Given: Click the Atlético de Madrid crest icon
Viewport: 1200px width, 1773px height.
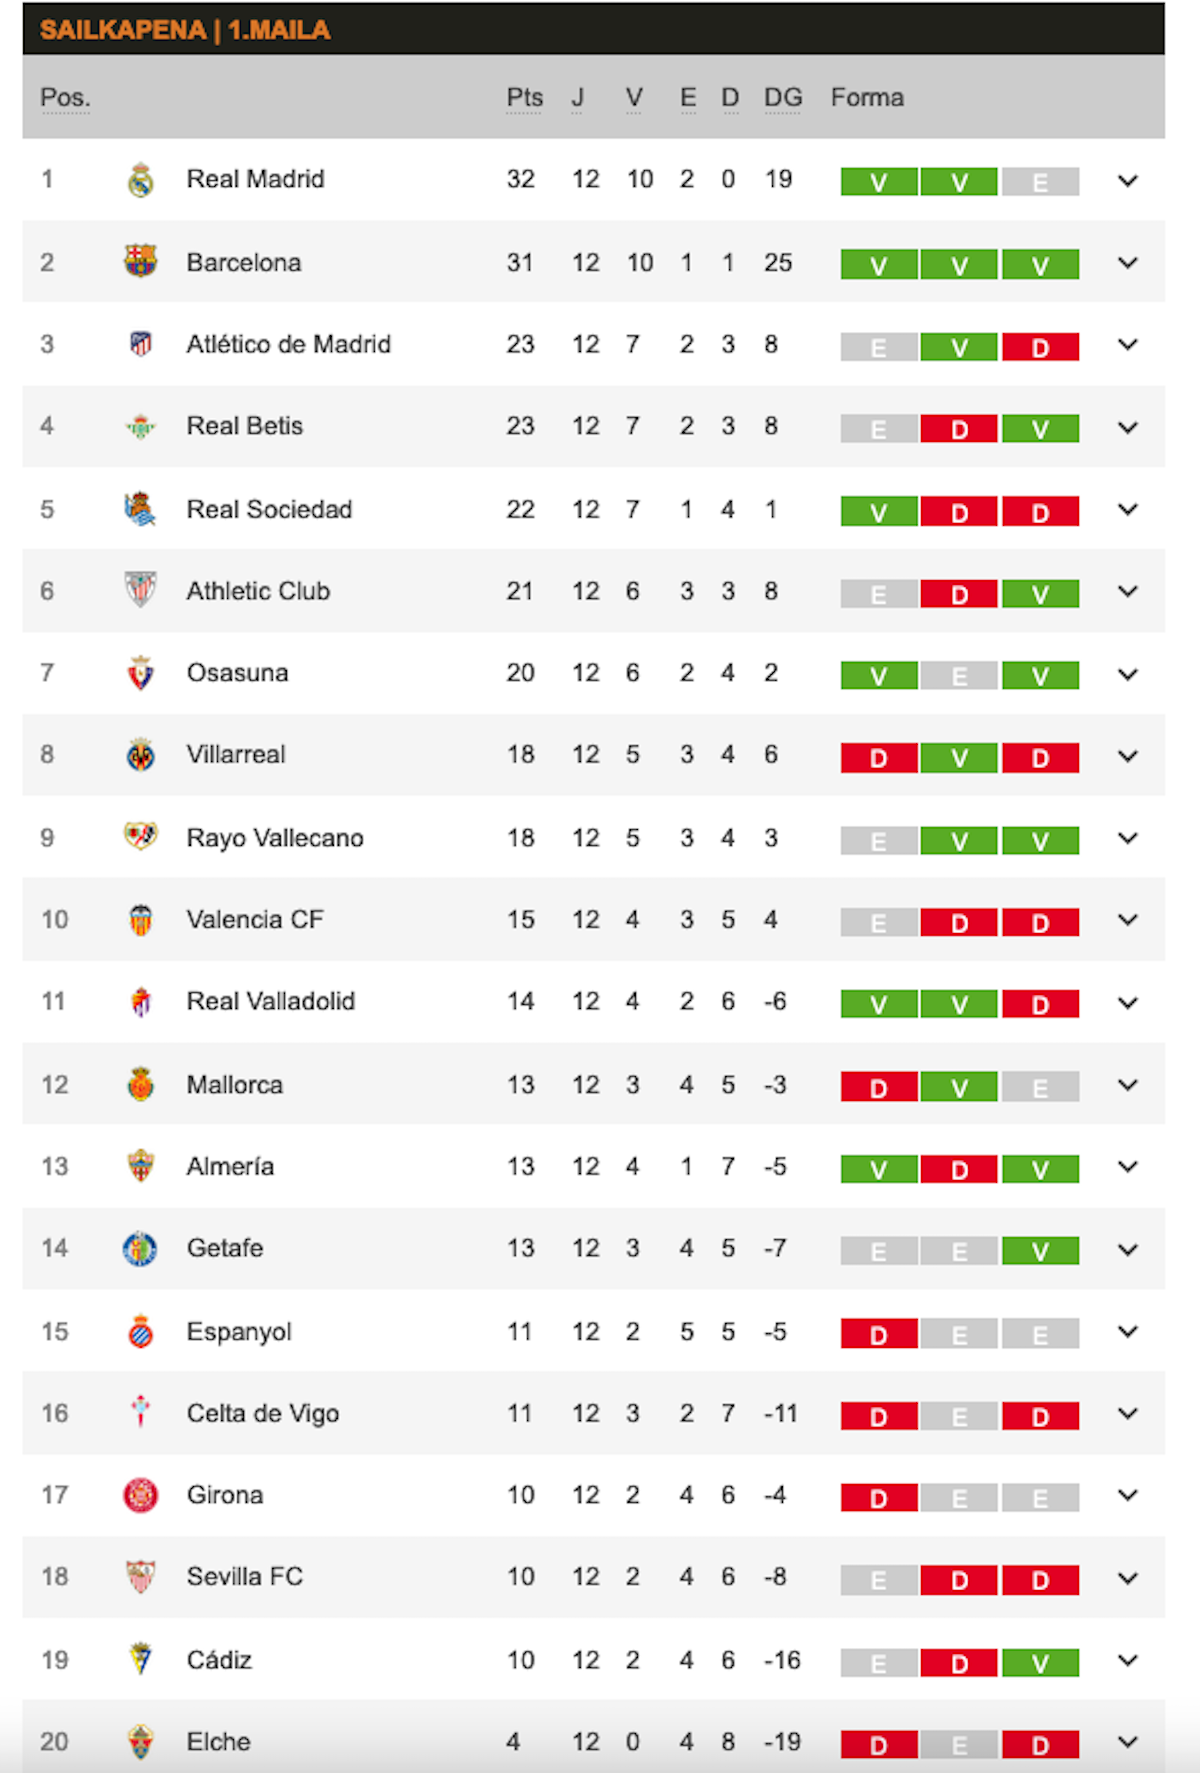Looking at the screenshot, I should (x=141, y=344).
